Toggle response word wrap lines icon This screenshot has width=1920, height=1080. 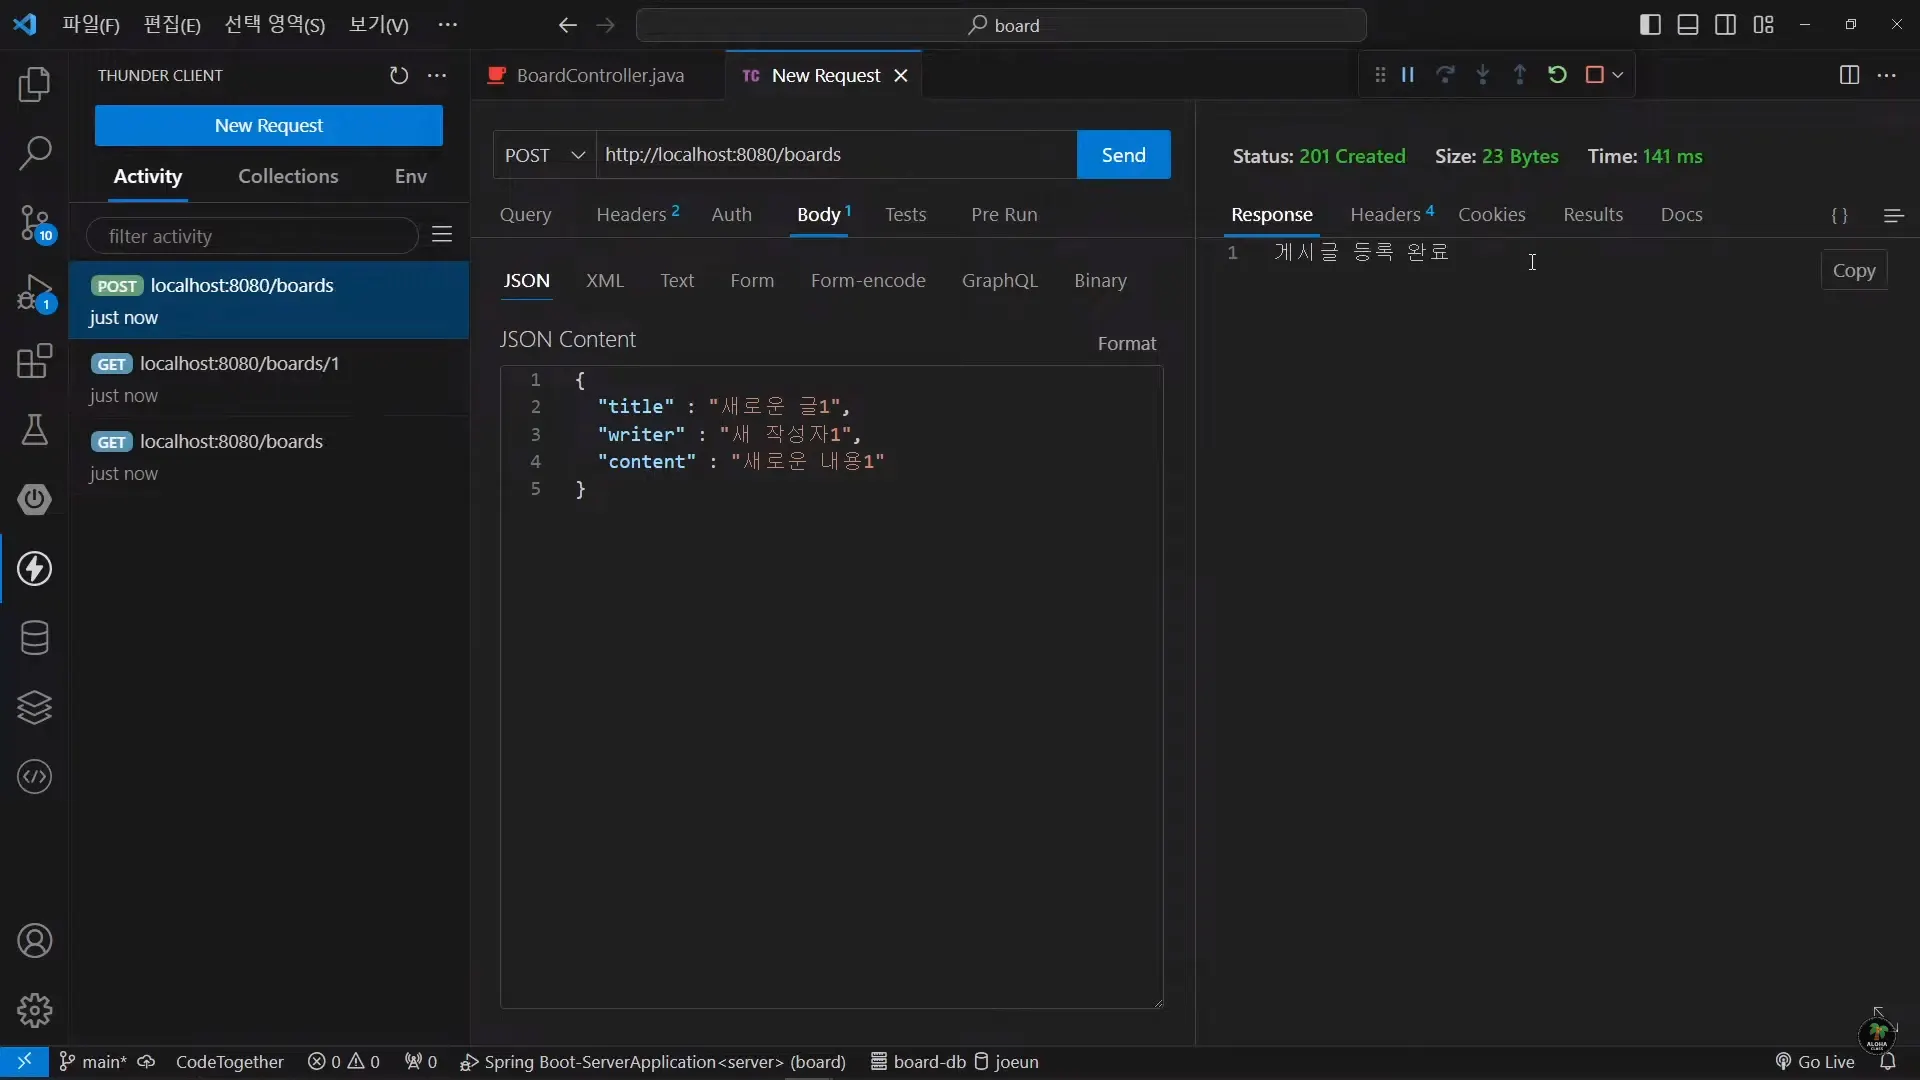coord(1893,216)
